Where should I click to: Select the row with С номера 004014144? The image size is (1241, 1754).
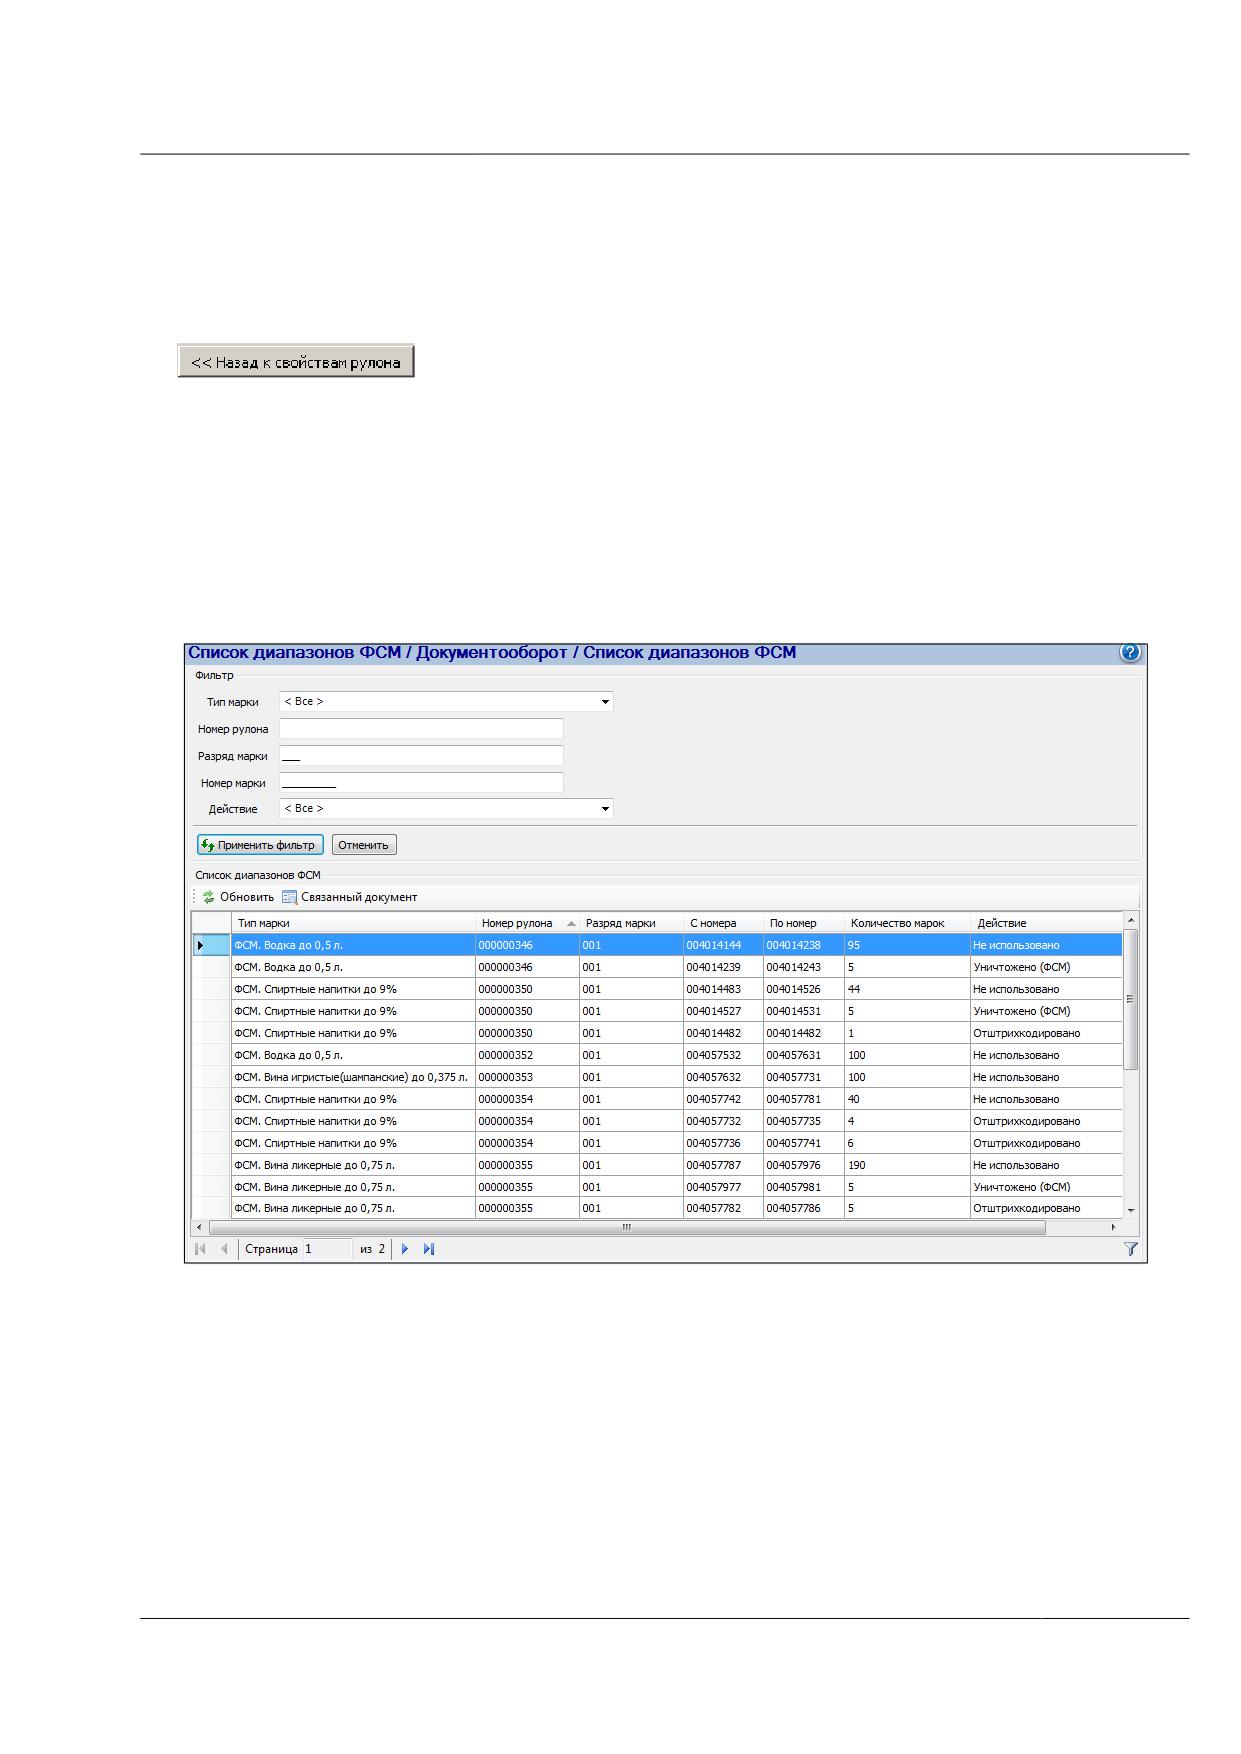[657, 945]
